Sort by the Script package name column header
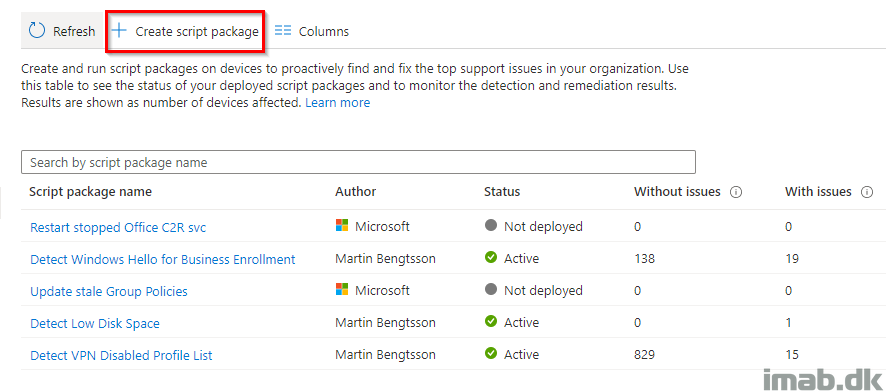Image resolution: width=886 pixels, height=392 pixels. click(x=90, y=191)
